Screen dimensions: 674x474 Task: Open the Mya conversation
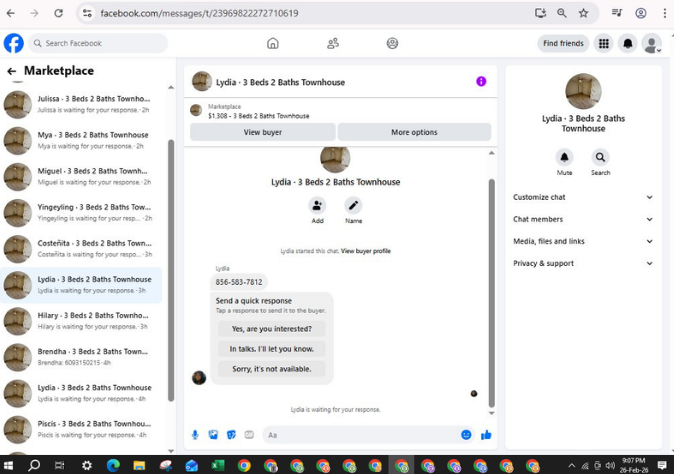tap(82, 141)
